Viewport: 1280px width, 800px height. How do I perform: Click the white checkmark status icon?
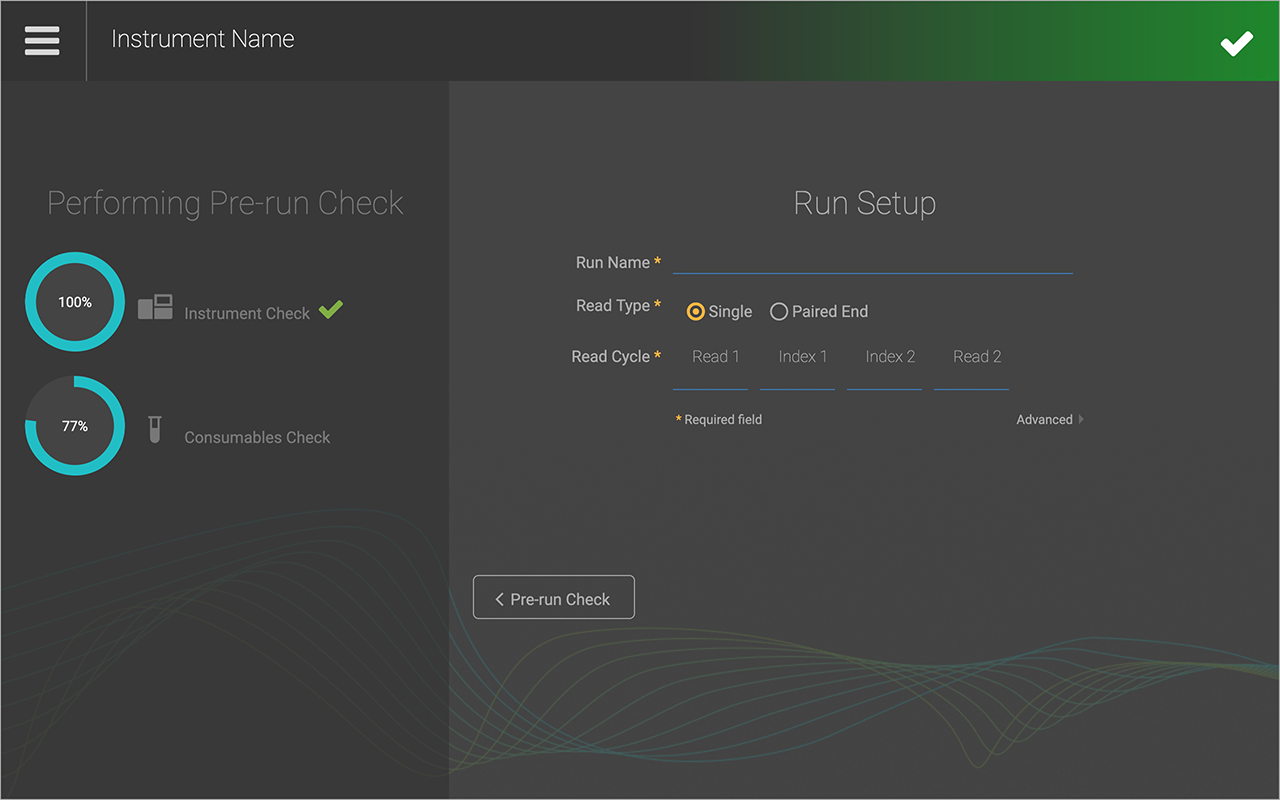1236,43
